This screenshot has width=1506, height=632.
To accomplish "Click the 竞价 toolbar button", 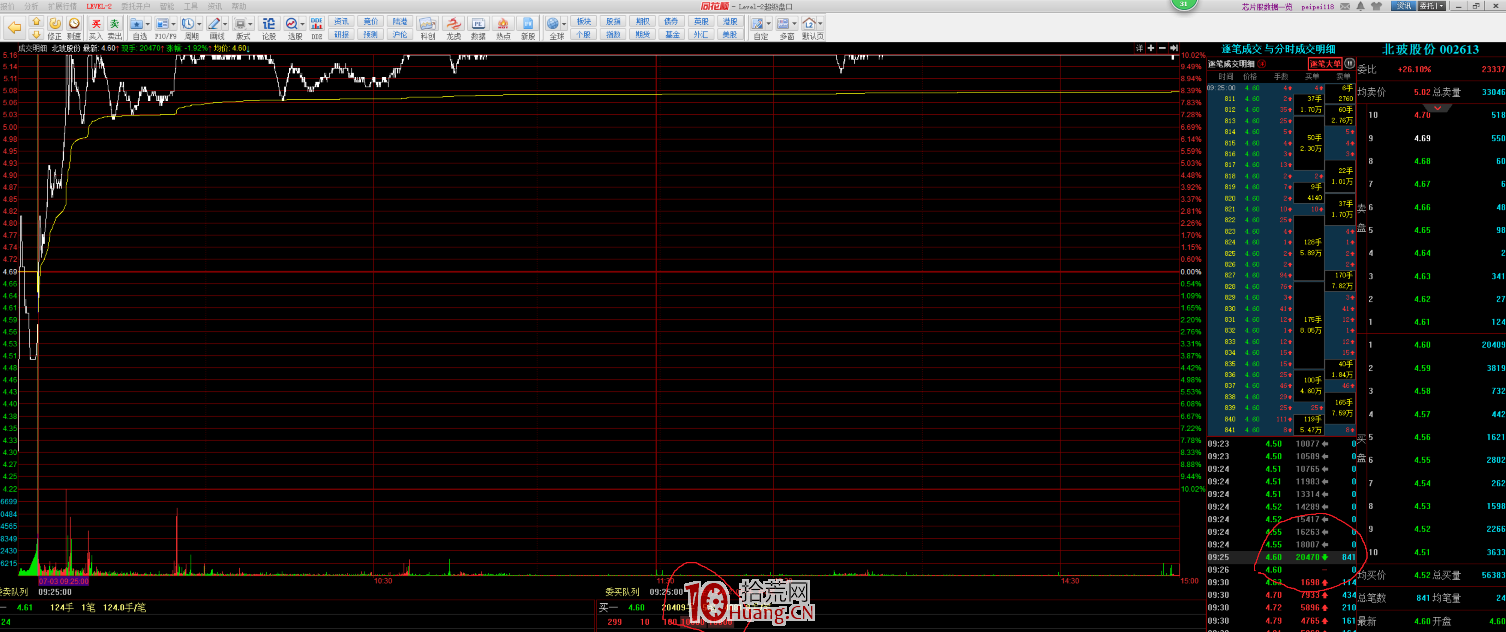I will [x=371, y=21].
